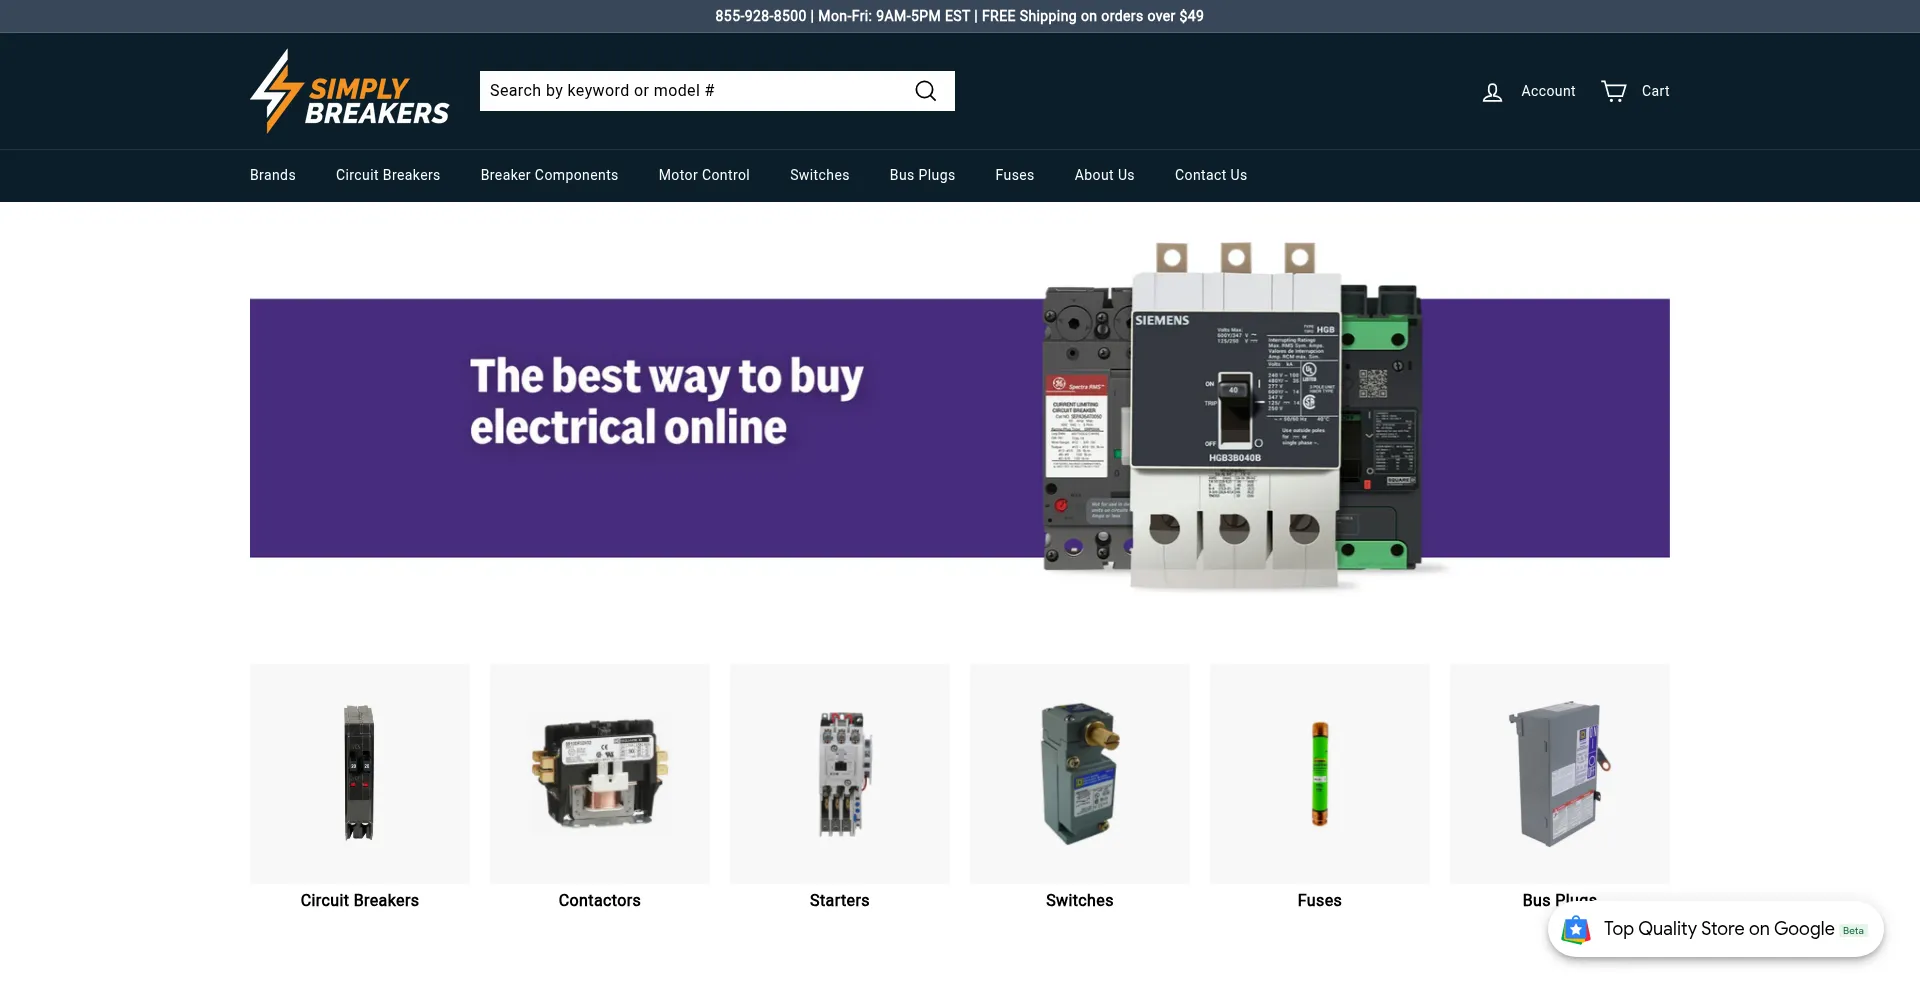Open the Contact Us page
This screenshot has width=1920, height=993.
1211,175
